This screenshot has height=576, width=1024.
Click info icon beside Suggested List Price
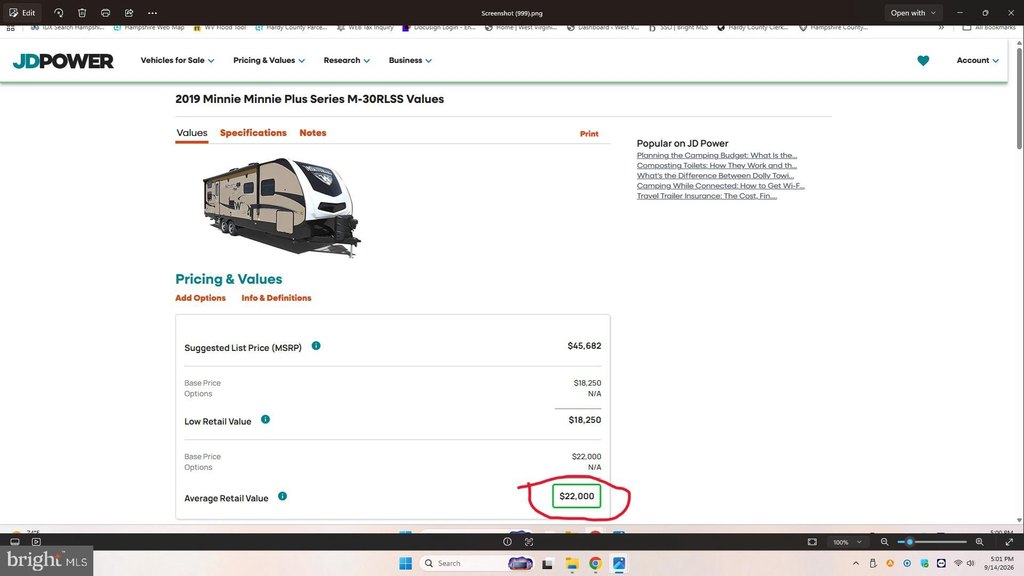(316, 345)
